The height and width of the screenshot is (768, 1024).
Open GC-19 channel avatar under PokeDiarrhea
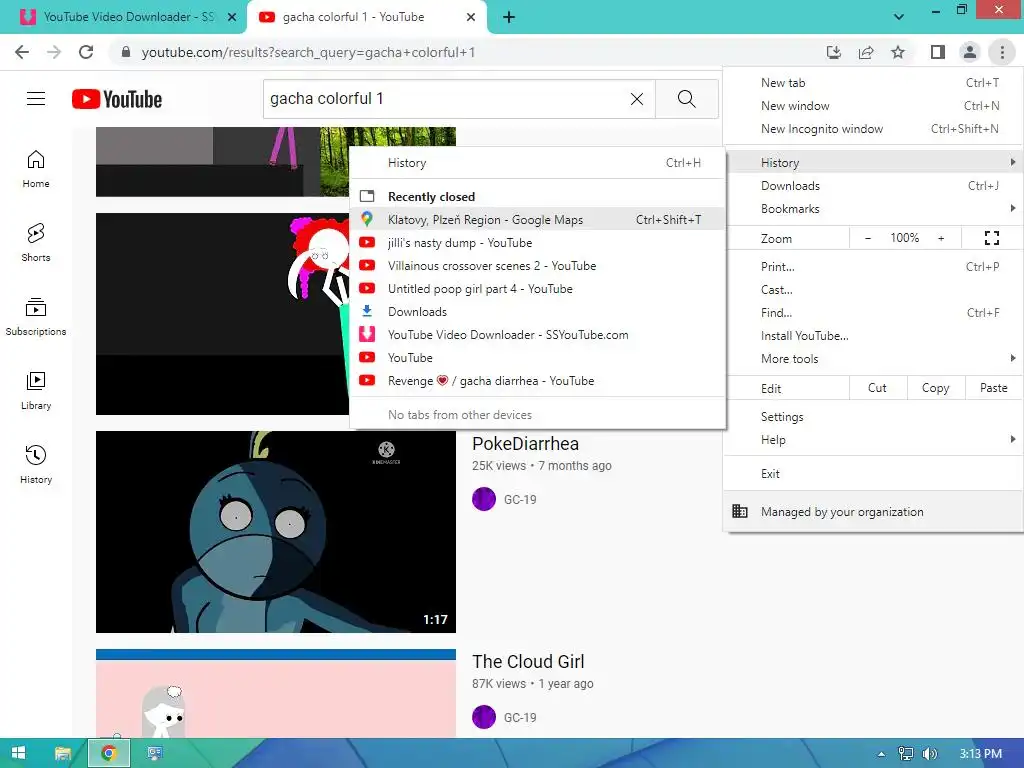pos(484,500)
